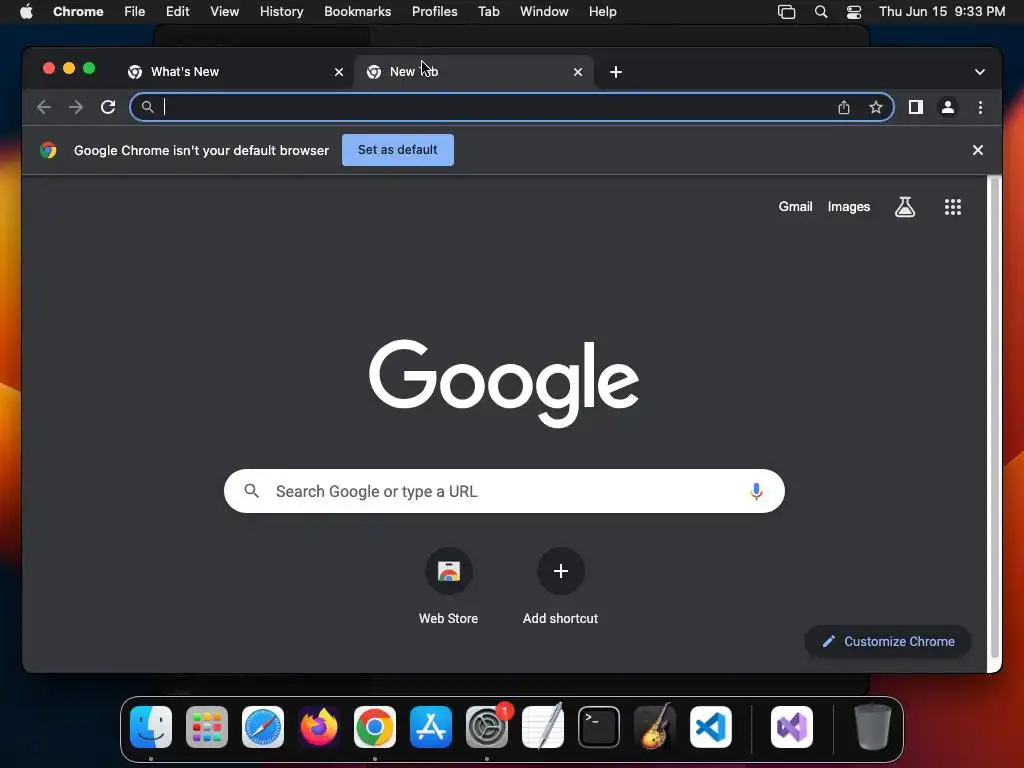Open the Google apps grid

coord(953,207)
